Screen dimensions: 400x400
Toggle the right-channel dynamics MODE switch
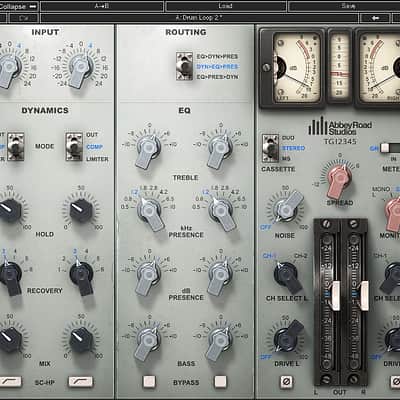click(74, 147)
